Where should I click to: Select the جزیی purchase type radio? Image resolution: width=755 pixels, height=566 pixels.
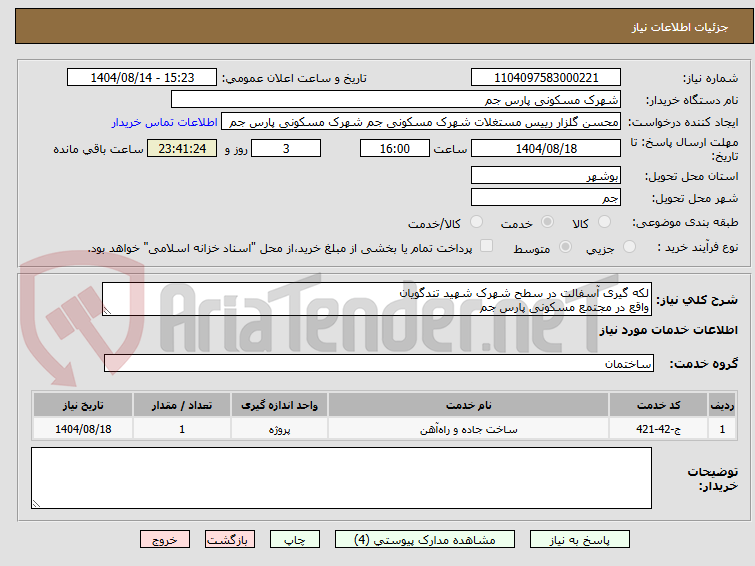(629, 247)
